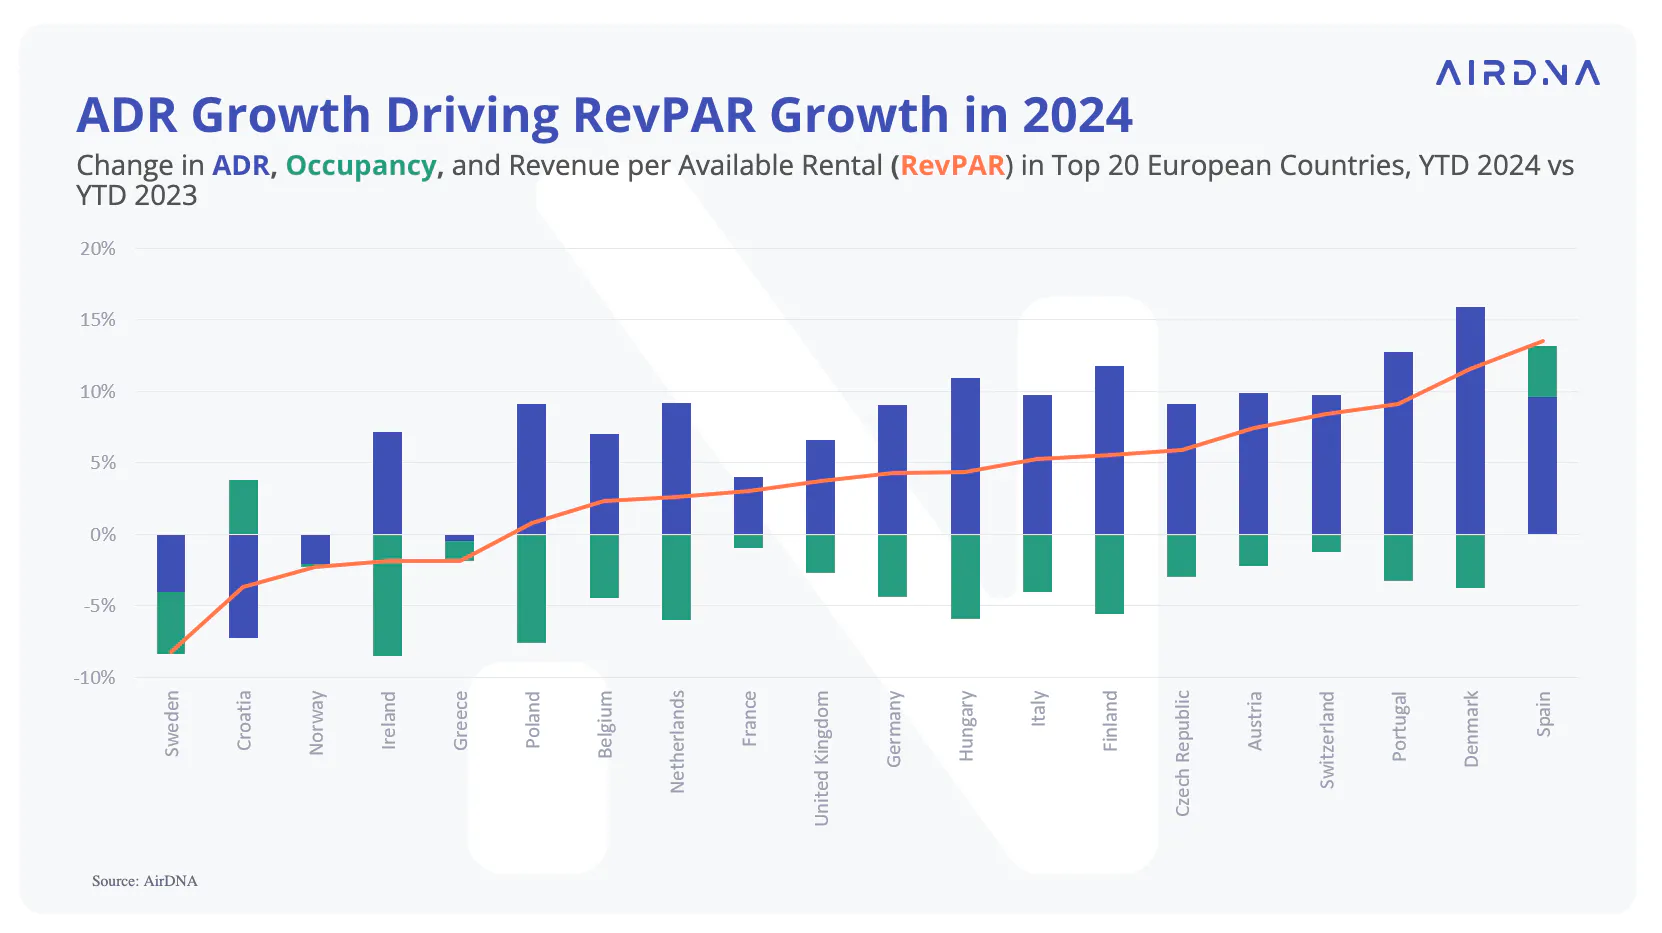The image size is (1662, 933).
Task: Click the Switzerland axis label
Action: coord(1327,740)
